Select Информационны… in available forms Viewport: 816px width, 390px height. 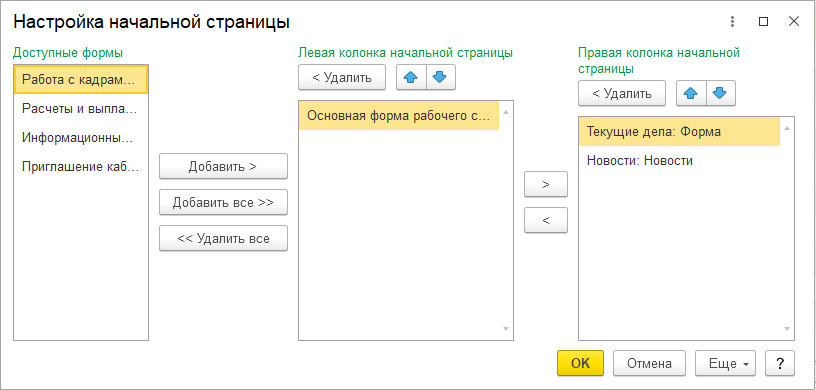[81, 137]
